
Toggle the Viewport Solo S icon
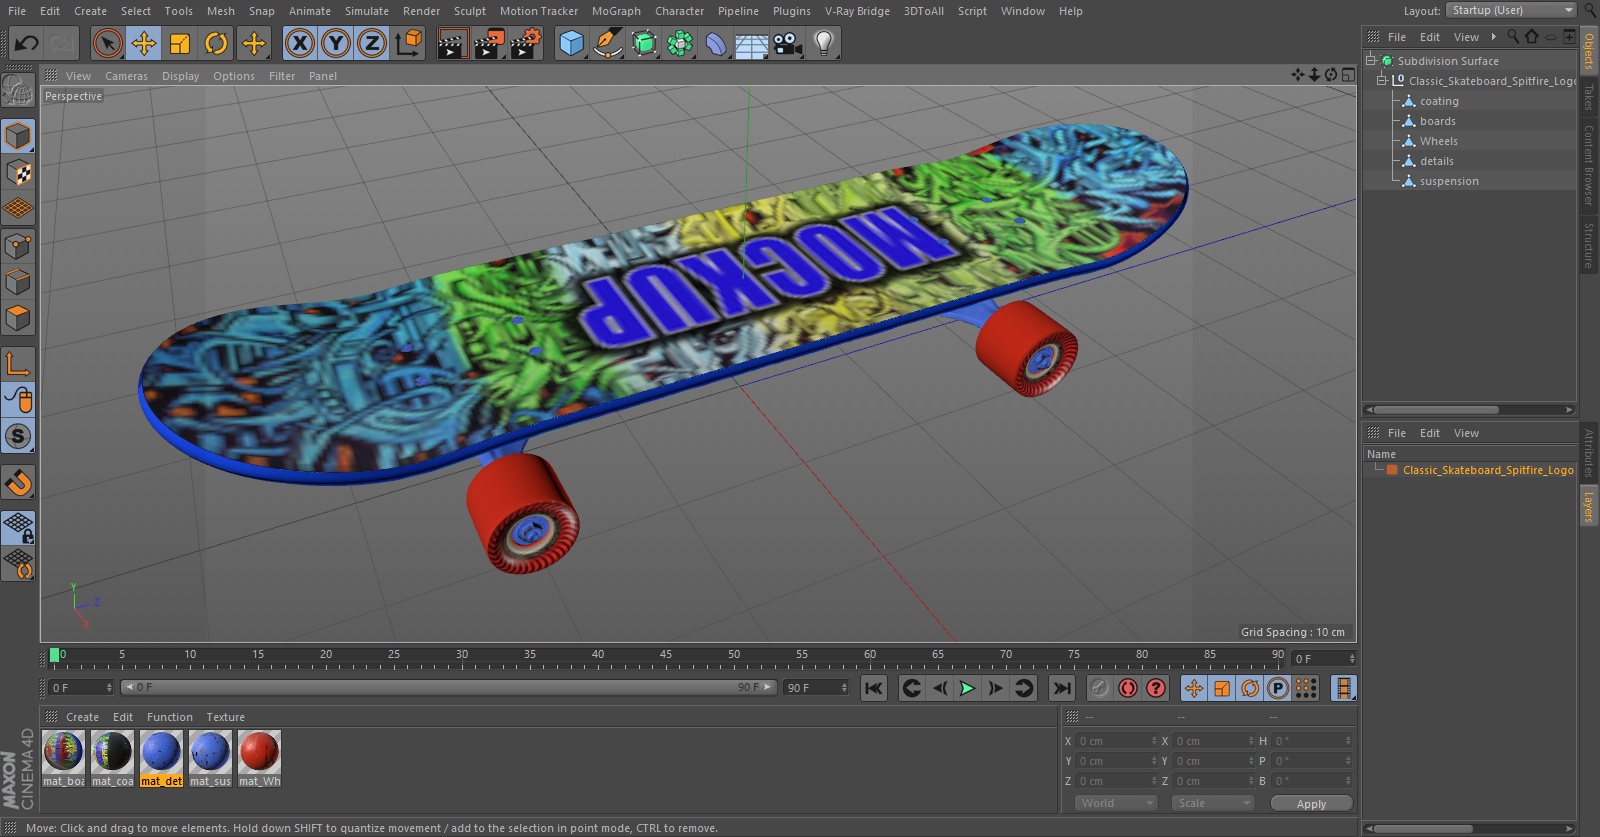click(18, 436)
